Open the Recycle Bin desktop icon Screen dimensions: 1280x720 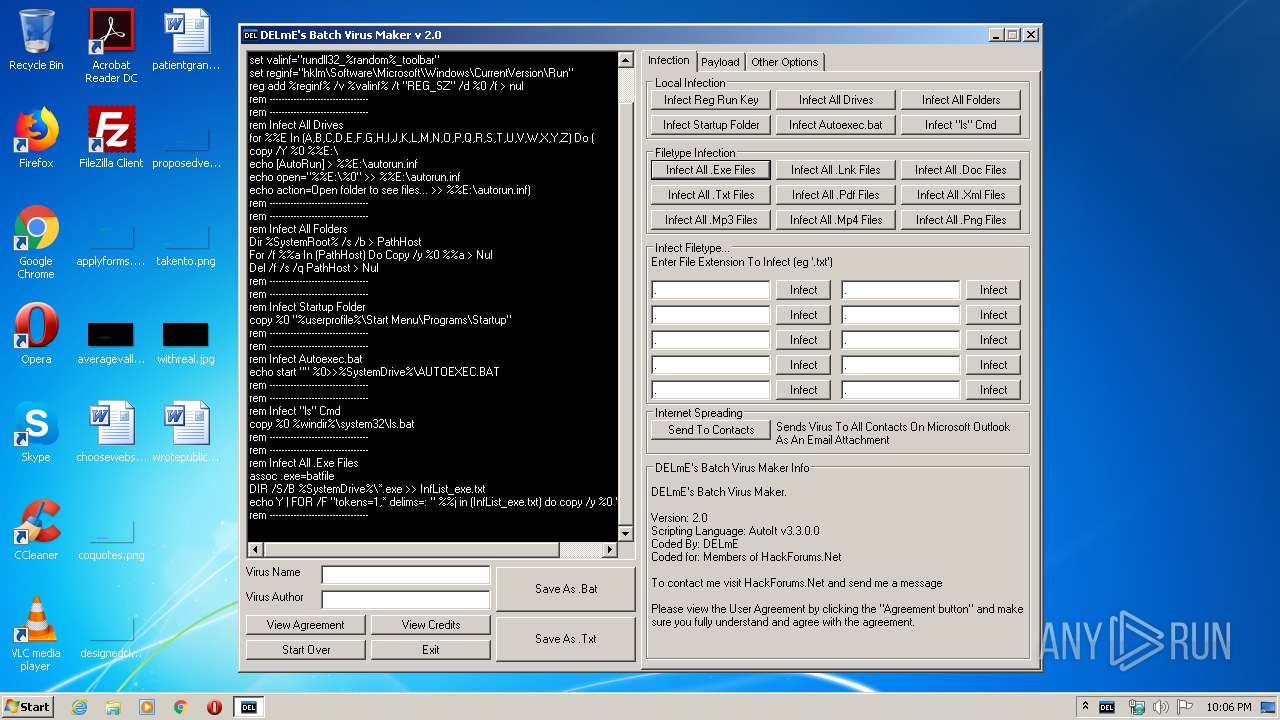(x=36, y=40)
